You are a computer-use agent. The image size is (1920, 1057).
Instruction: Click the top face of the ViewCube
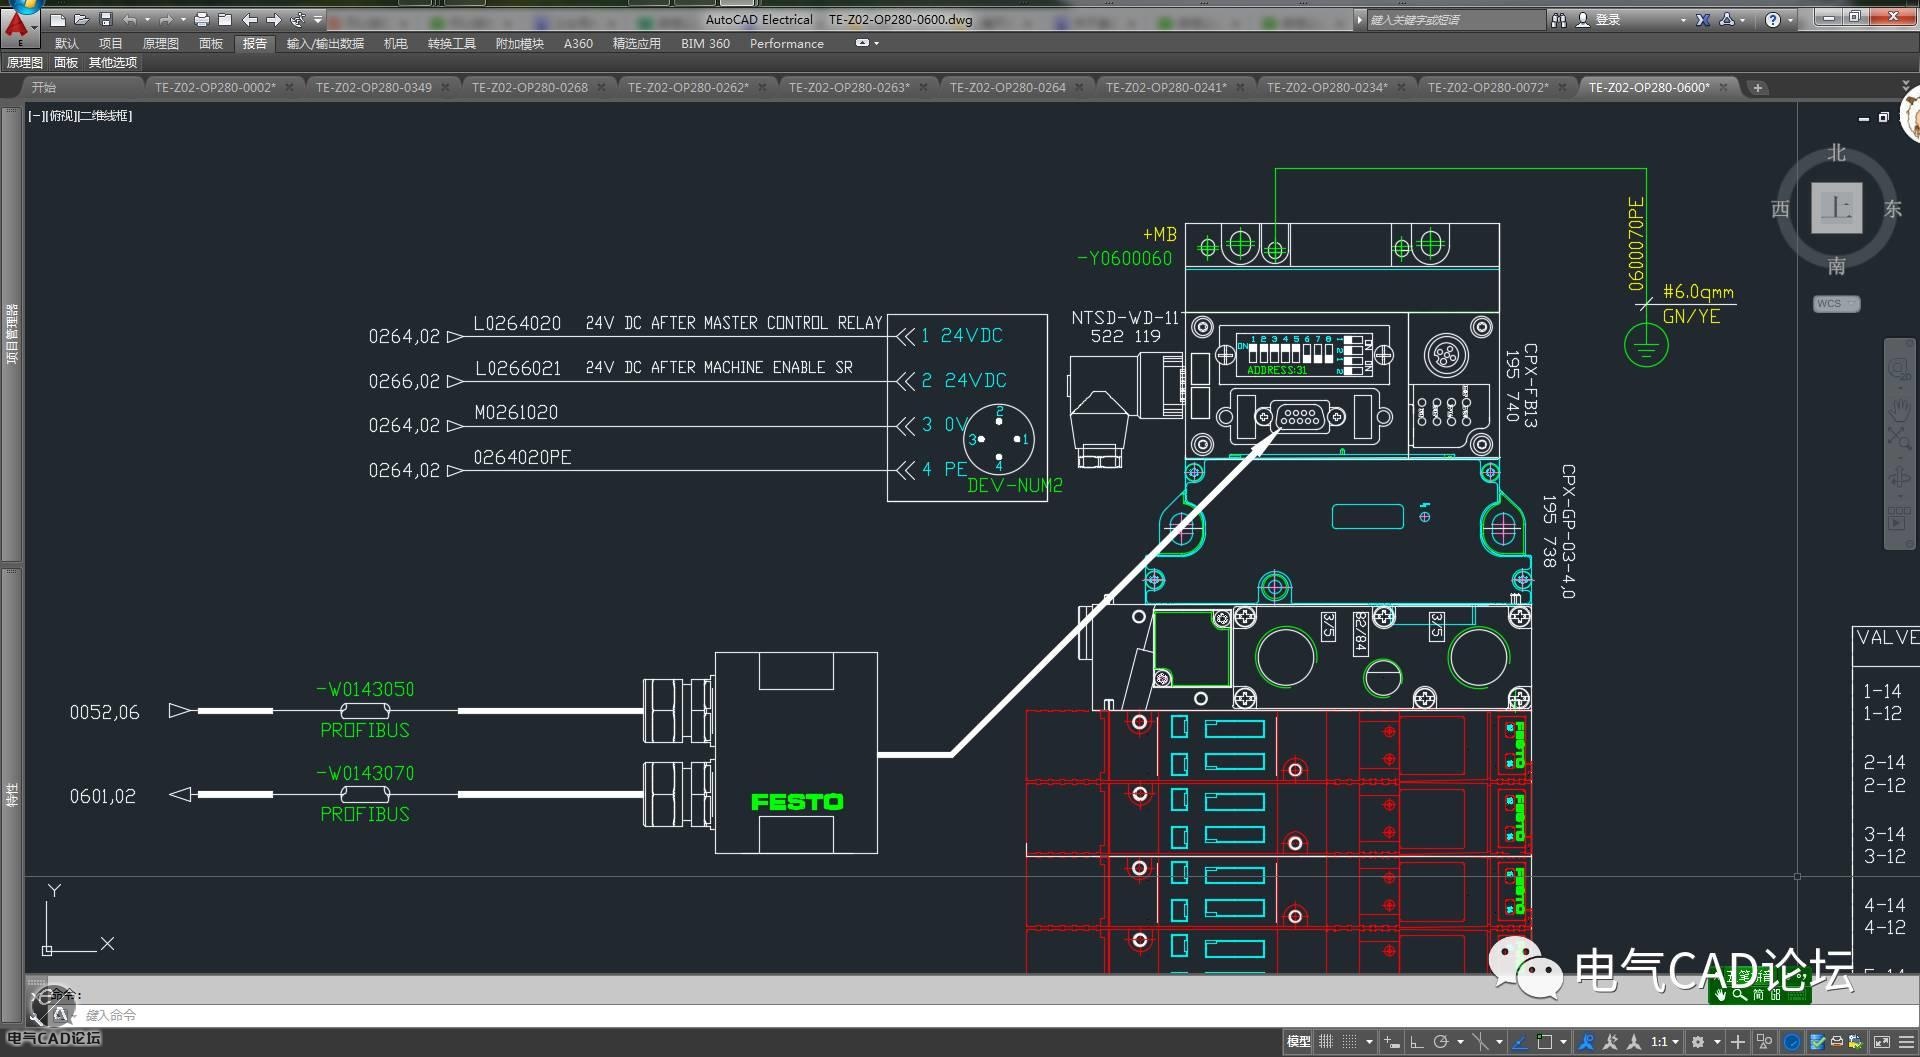click(1837, 208)
